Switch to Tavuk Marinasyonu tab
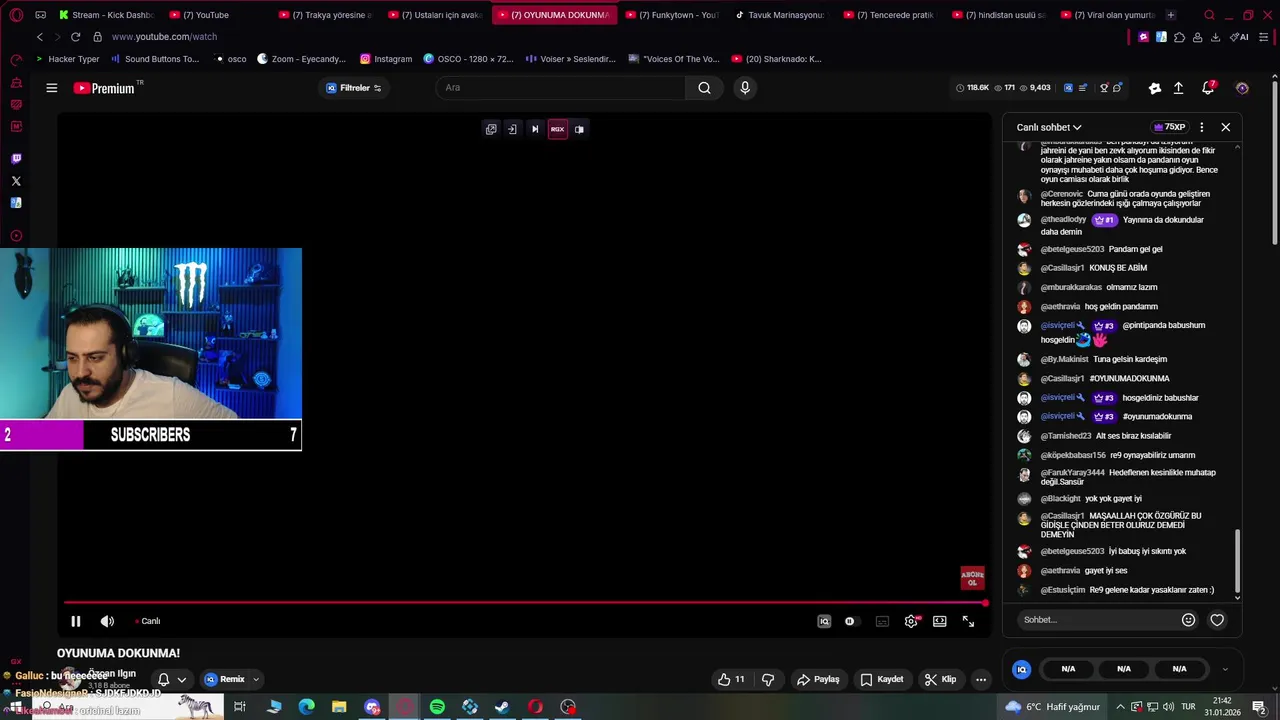Viewport: 1280px width, 720px height. pos(780,15)
